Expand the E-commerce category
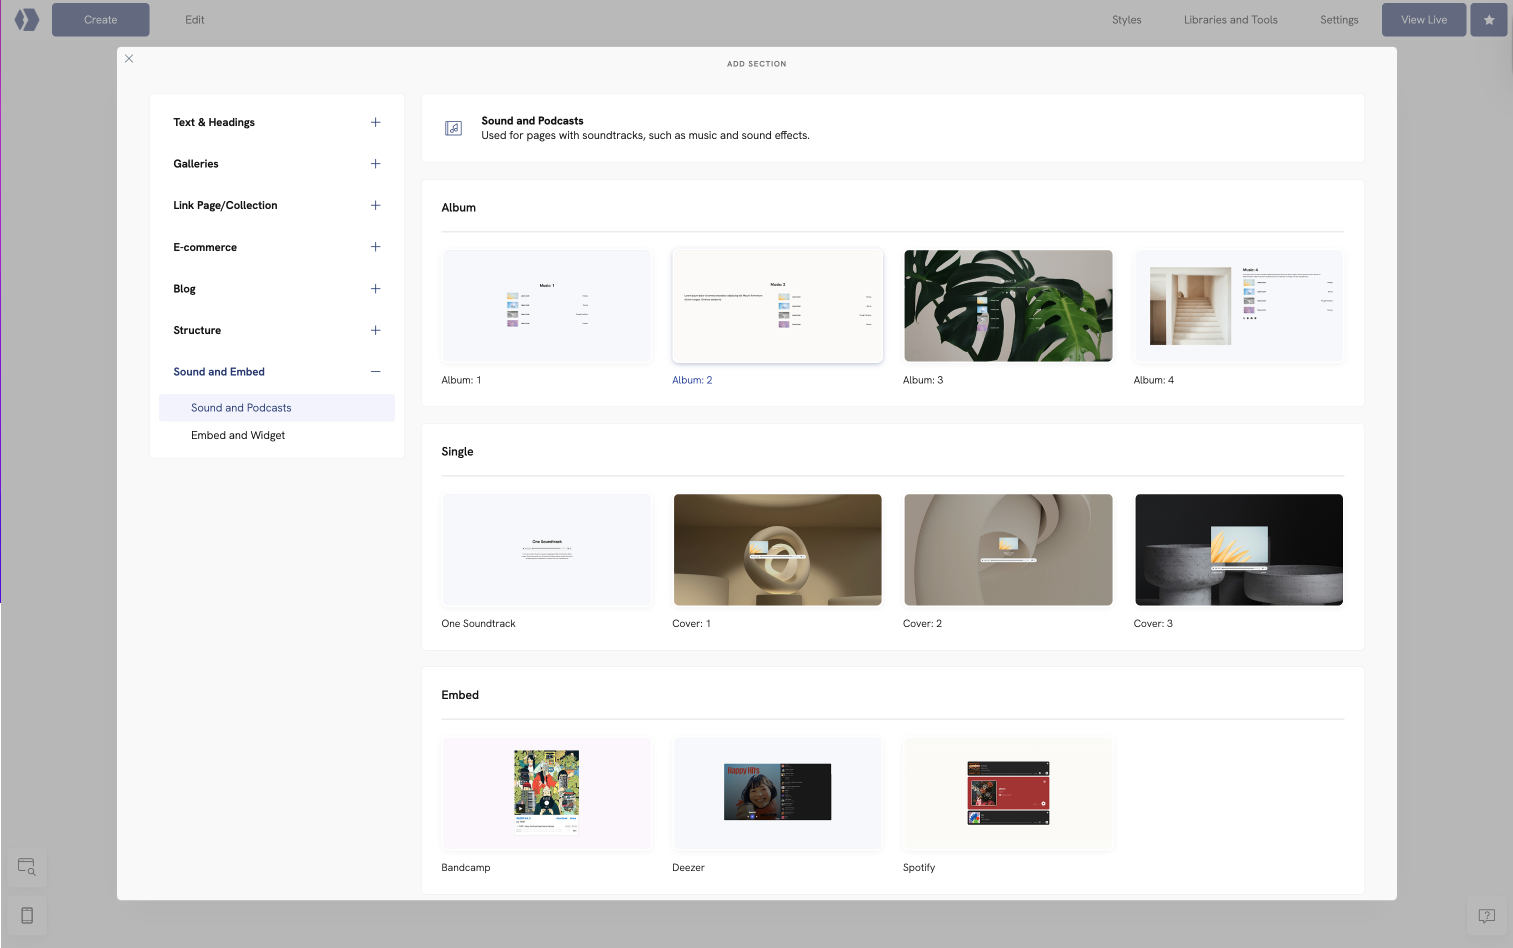Screen dimensions: 1513x948 375,247
